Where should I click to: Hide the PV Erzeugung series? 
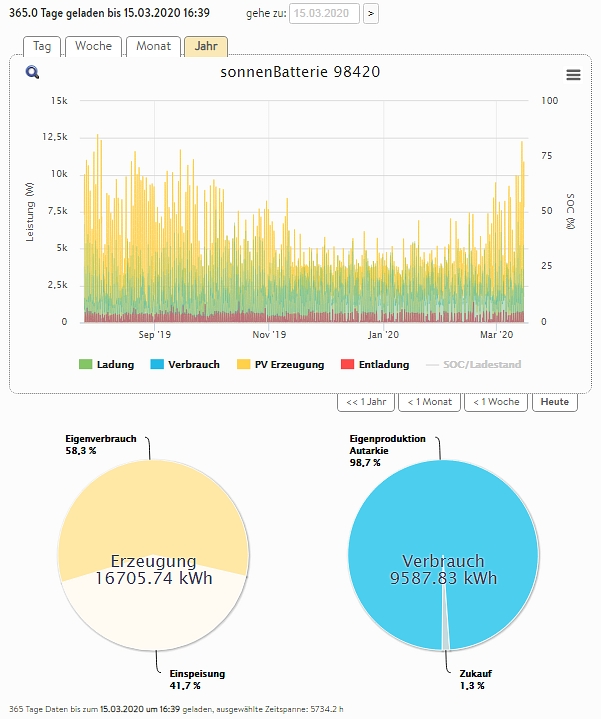tap(280, 365)
